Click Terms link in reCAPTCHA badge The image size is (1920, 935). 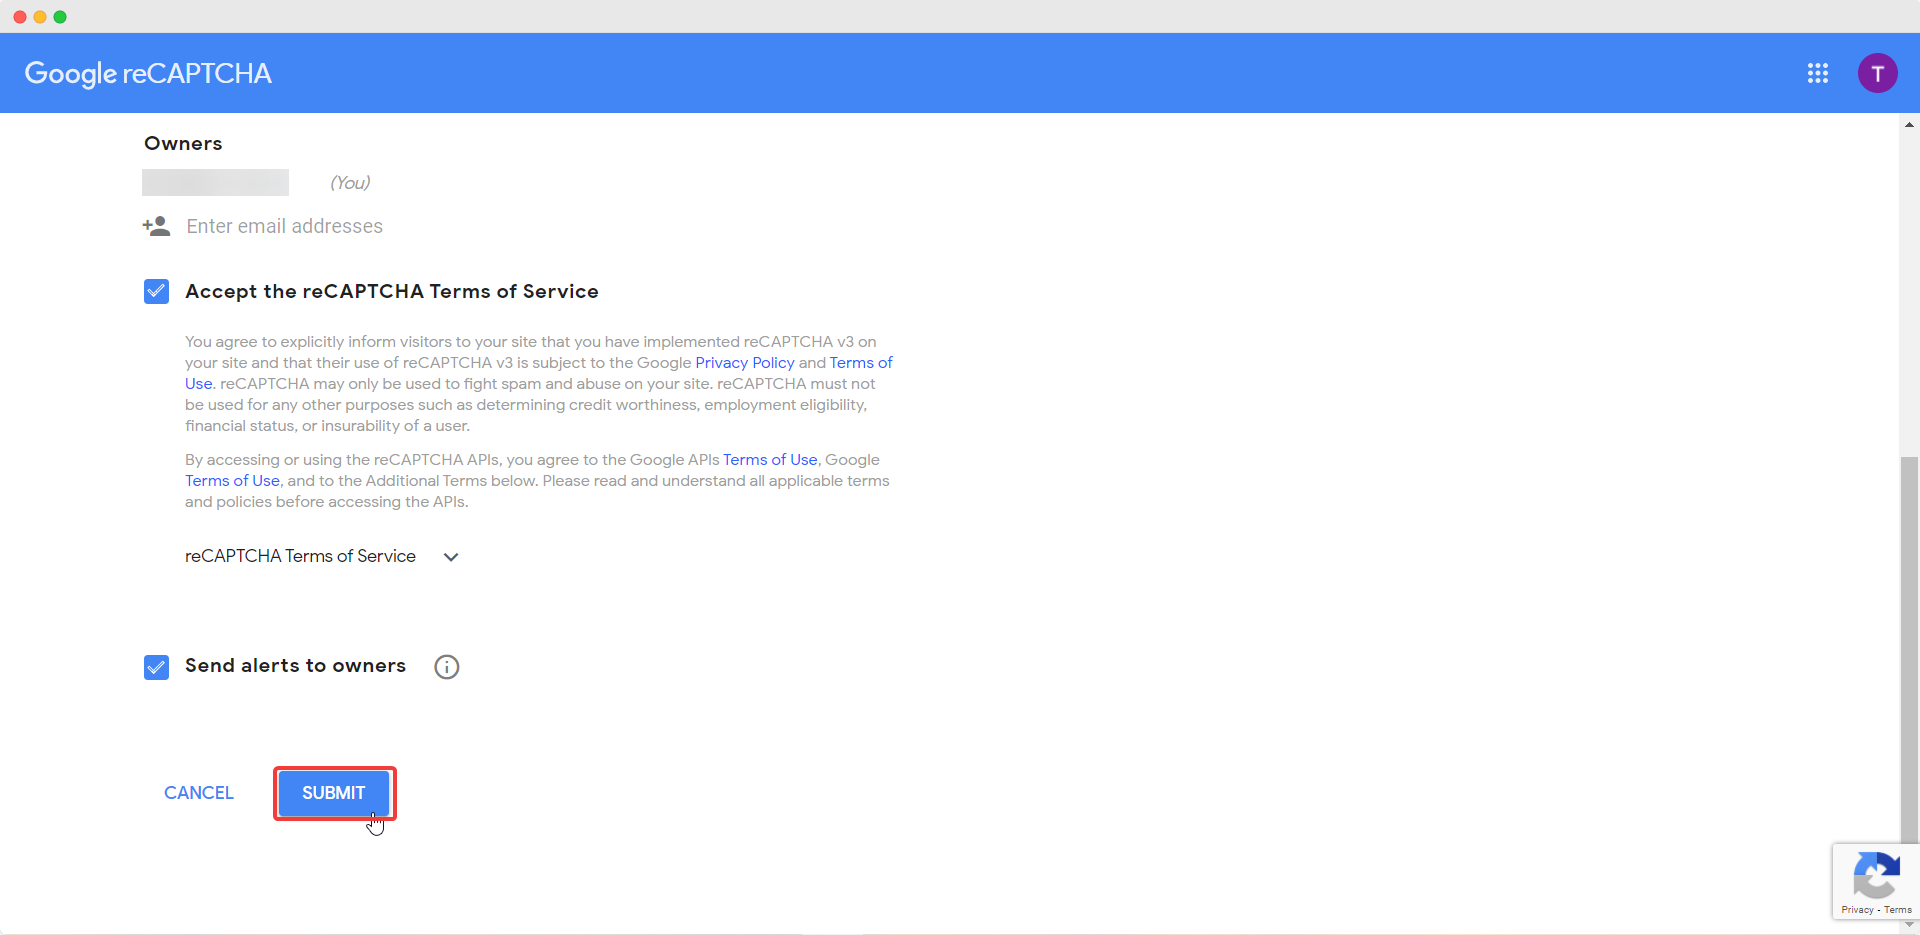point(1897,910)
